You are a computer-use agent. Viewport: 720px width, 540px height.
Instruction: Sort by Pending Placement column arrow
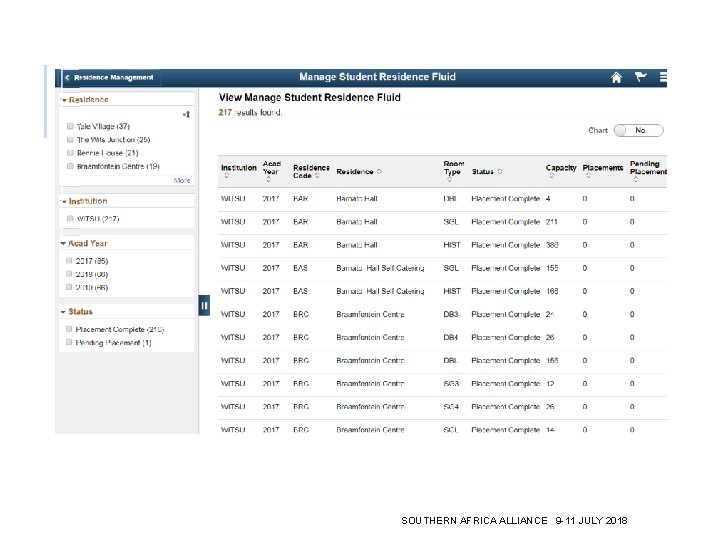[636, 180]
